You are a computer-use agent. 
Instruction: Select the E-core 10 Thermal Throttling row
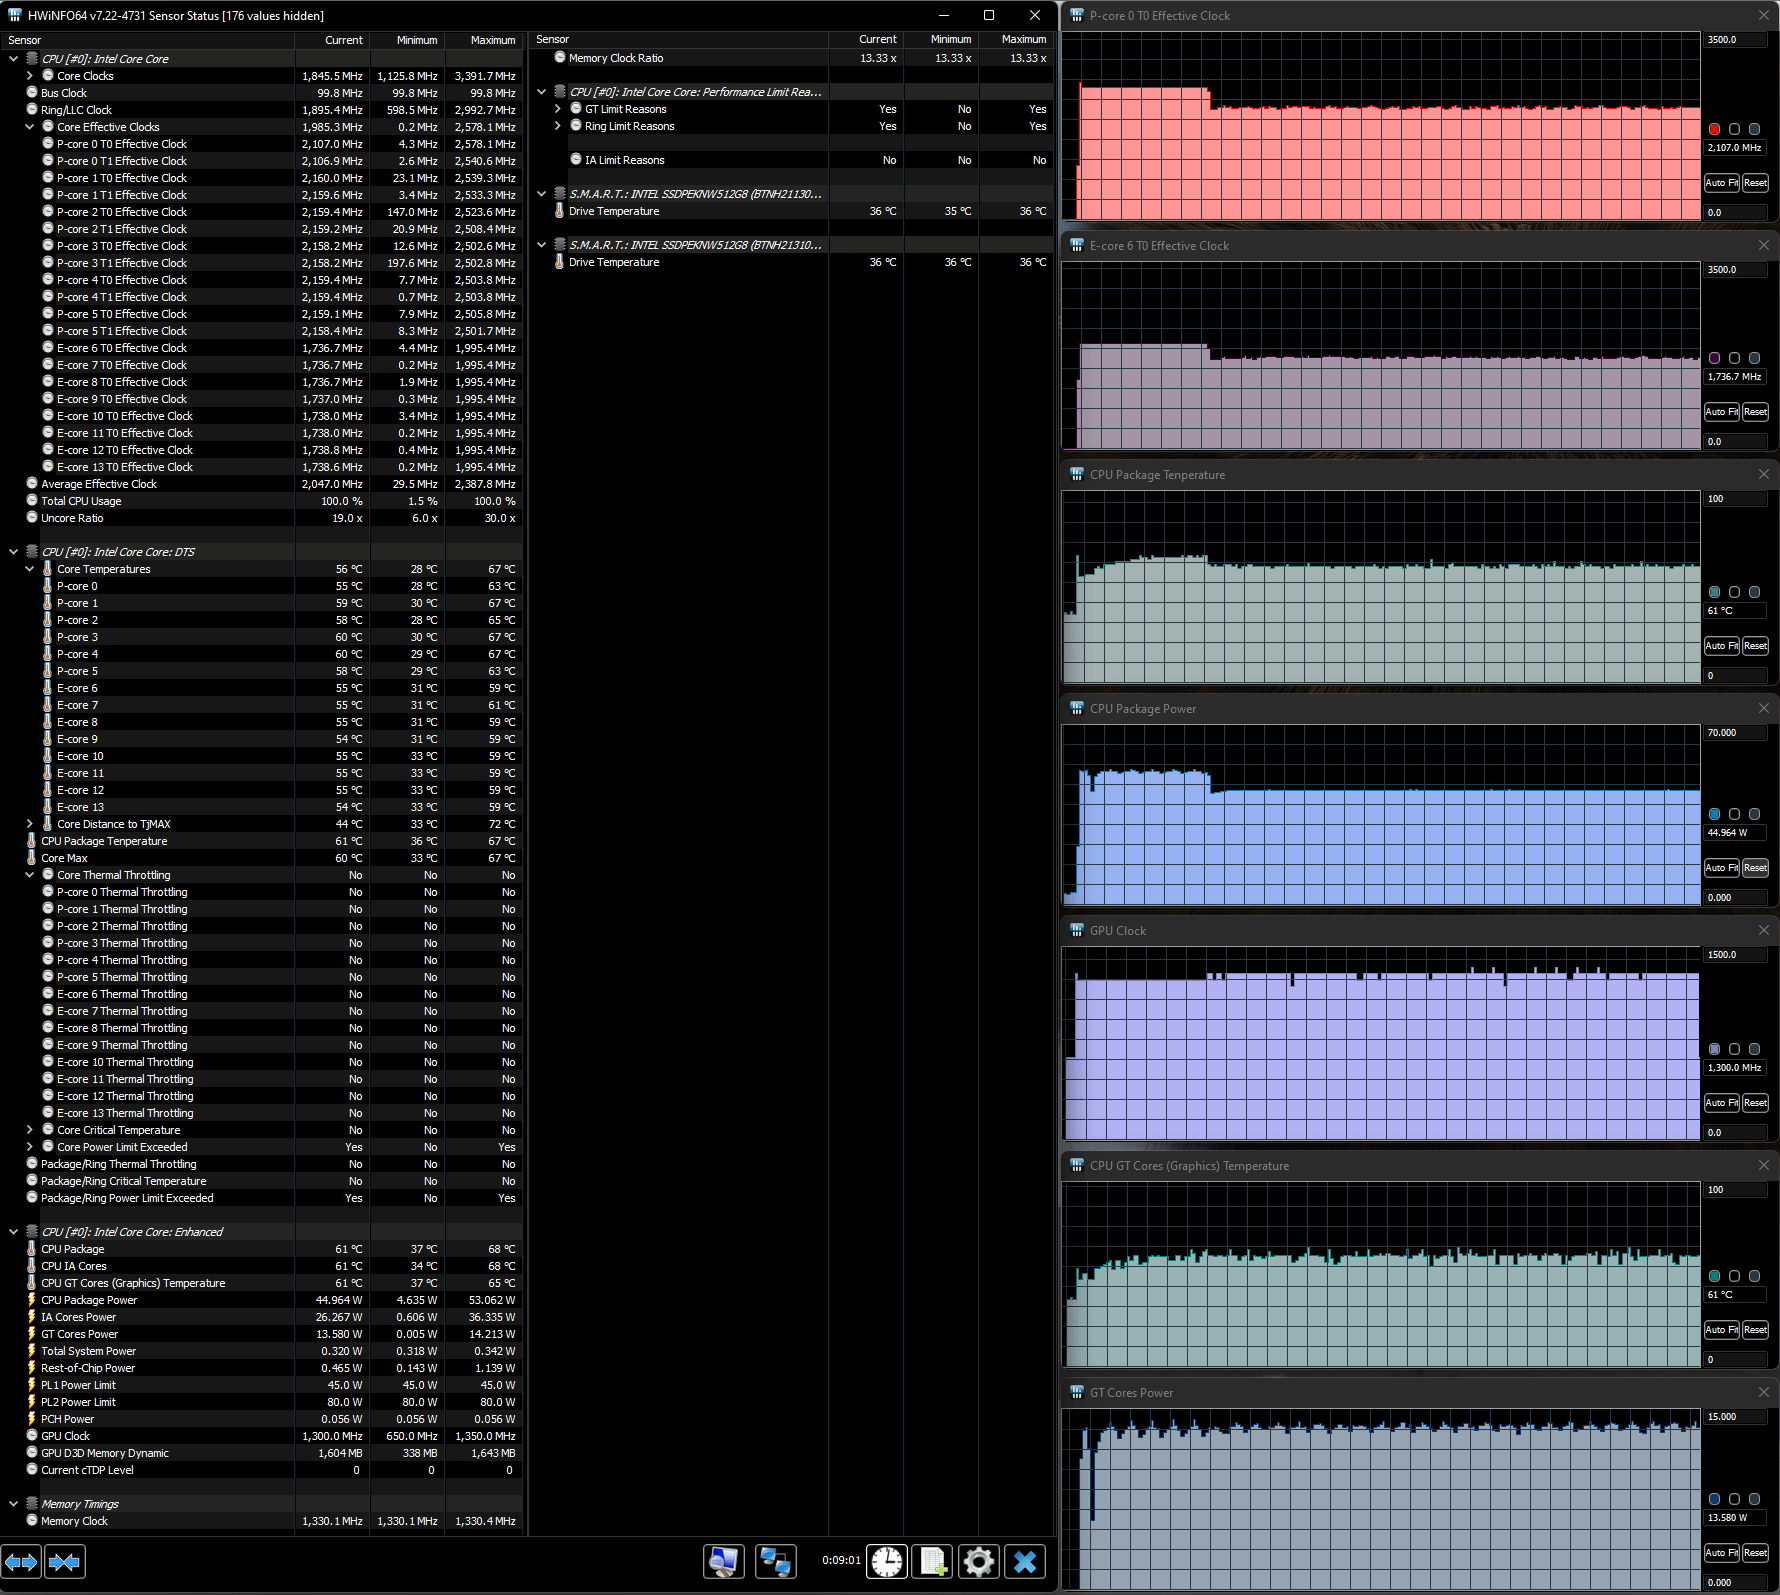pyautogui.click(x=262, y=1062)
